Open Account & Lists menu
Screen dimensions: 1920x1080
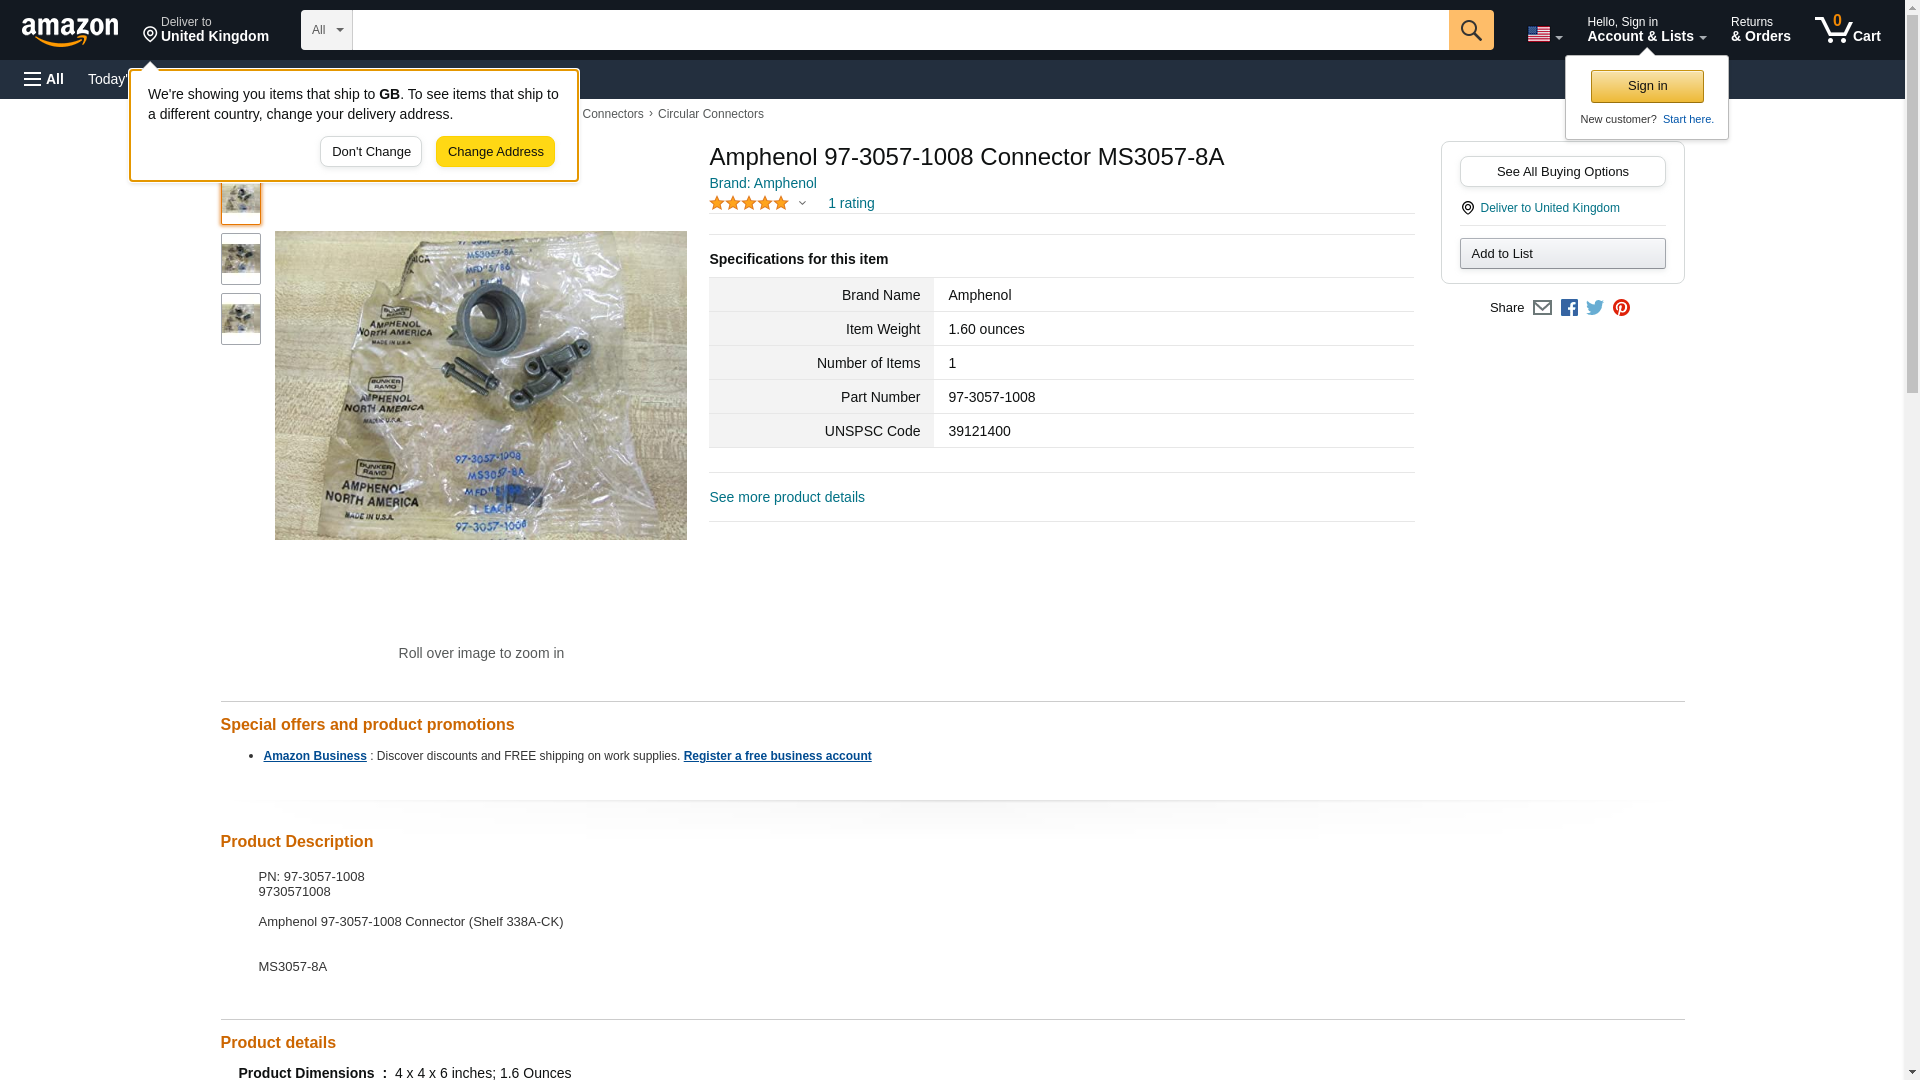[1646, 30]
